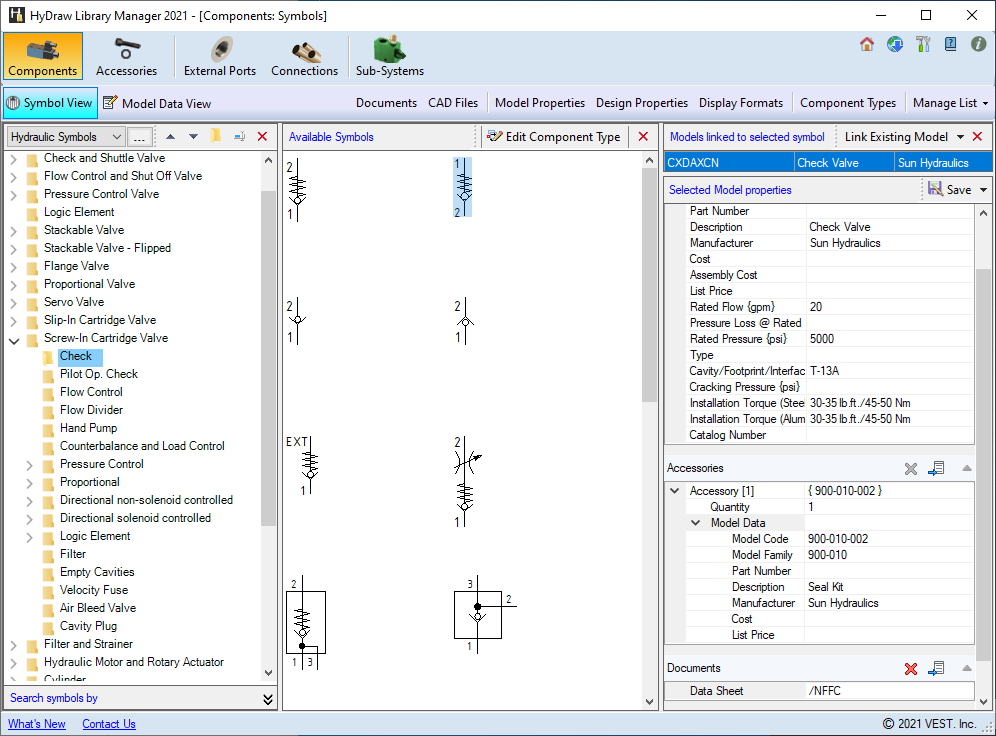Click the Data Sheet value field
996x736 pixels.
[889, 691]
